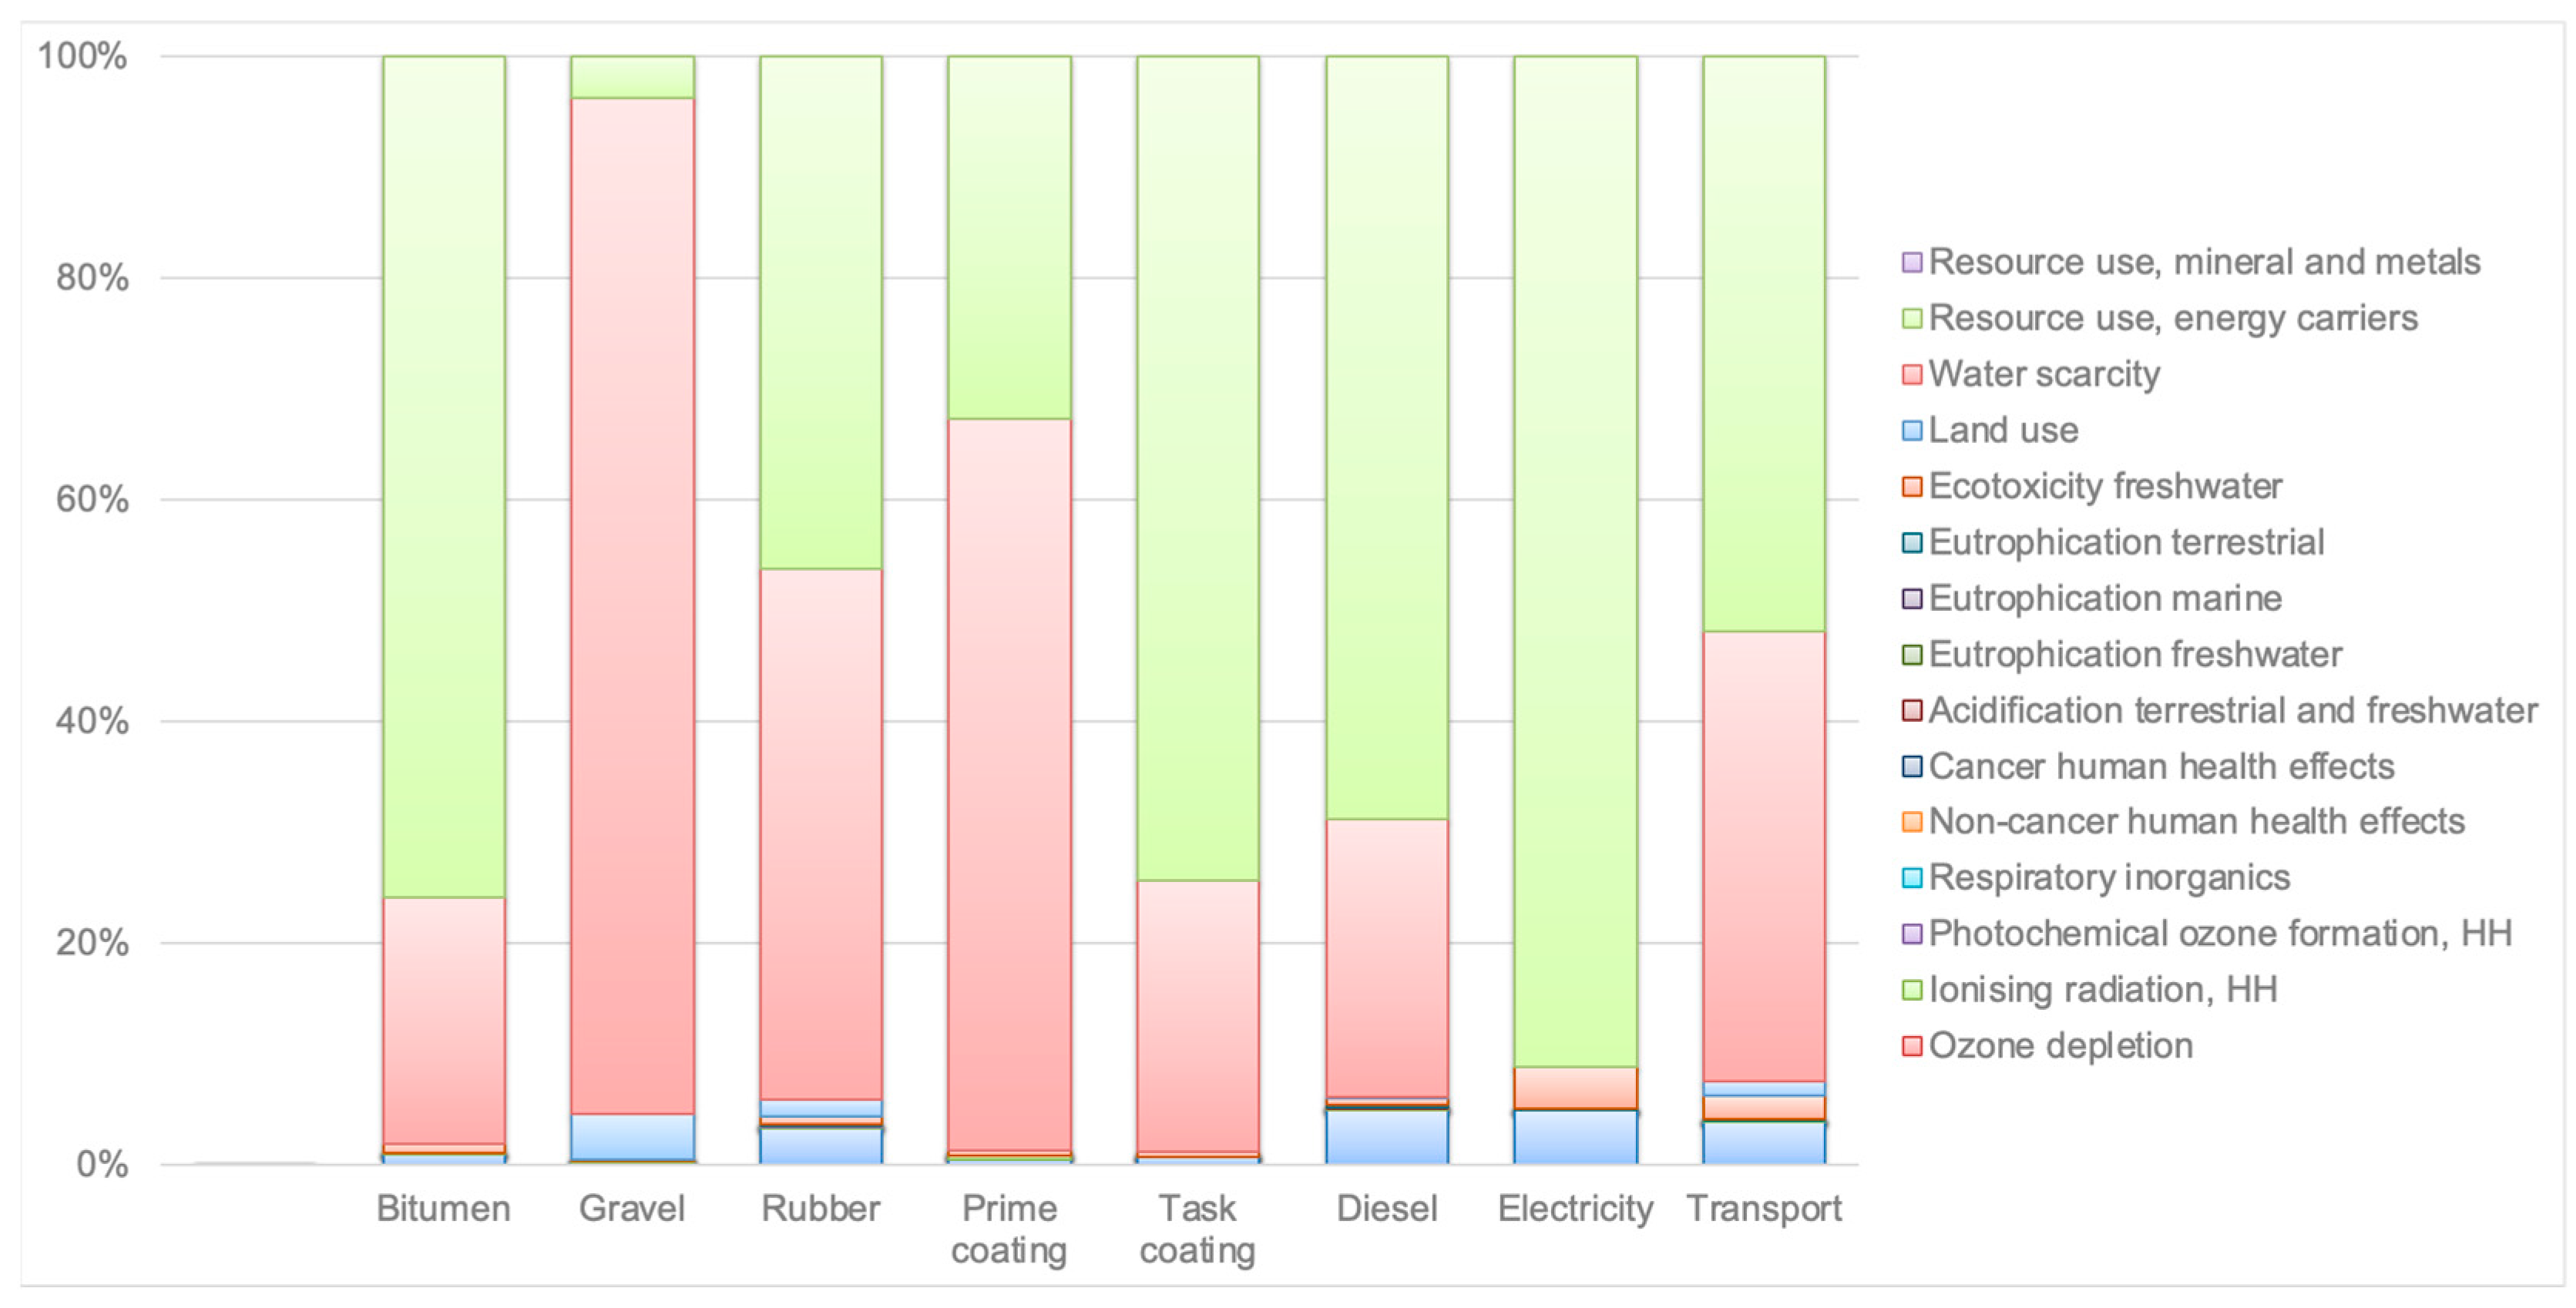Click the pink water scarcity segment of Gravel bar
This screenshot has width=2576, height=1308.
point(632,600)
